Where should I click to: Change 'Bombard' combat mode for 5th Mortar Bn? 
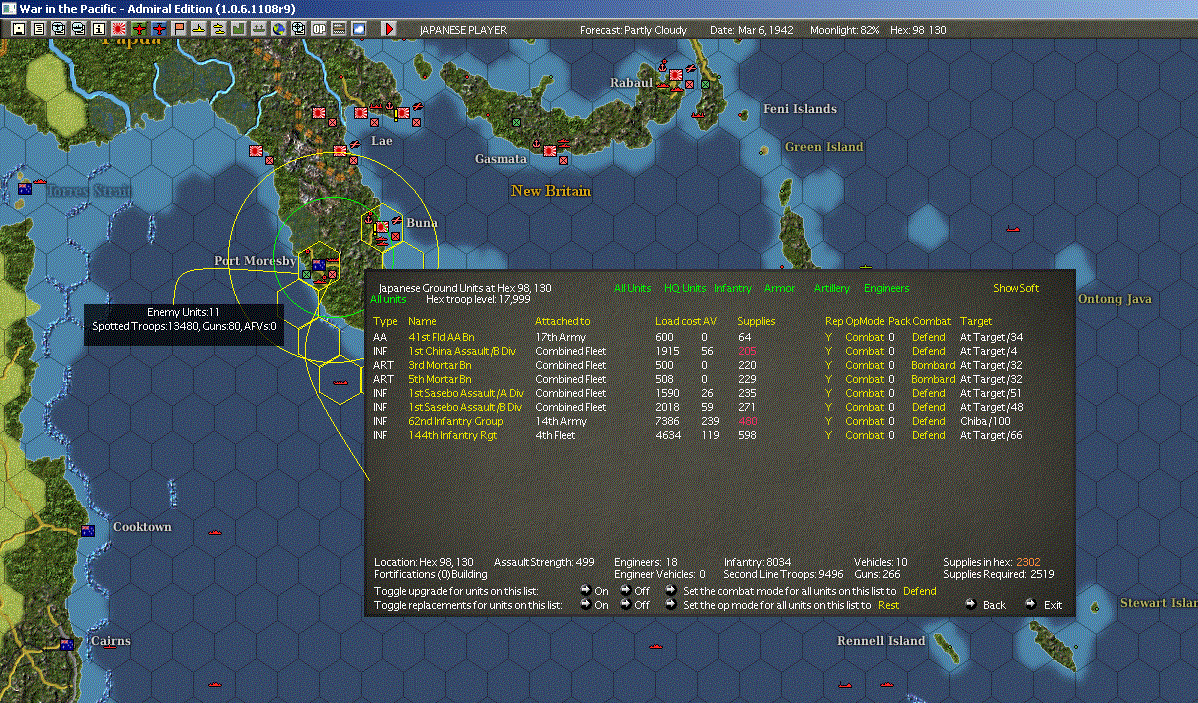pos(933,379)
